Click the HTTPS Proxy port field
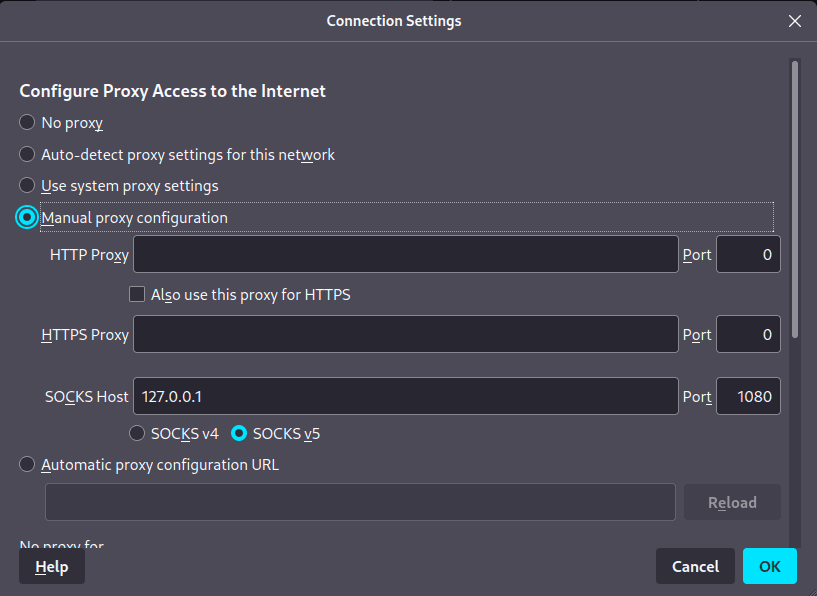 point(748,334)
